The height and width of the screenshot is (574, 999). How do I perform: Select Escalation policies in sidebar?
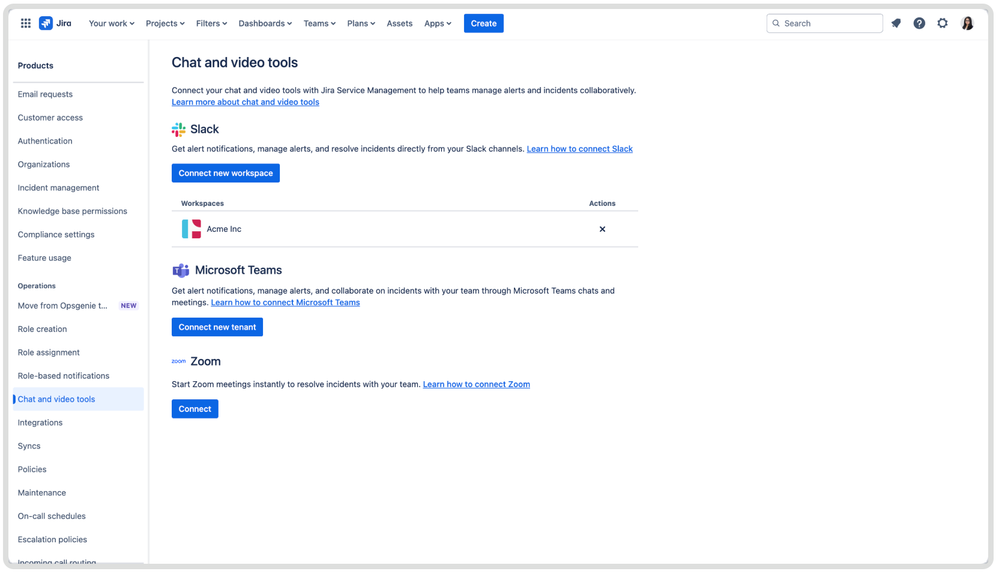pos(78,540)
